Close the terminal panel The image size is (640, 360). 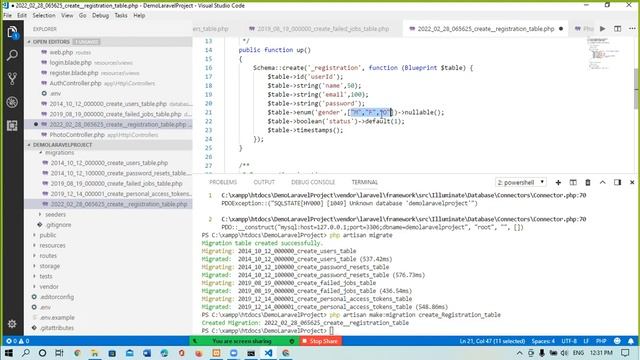coord(632,182)
